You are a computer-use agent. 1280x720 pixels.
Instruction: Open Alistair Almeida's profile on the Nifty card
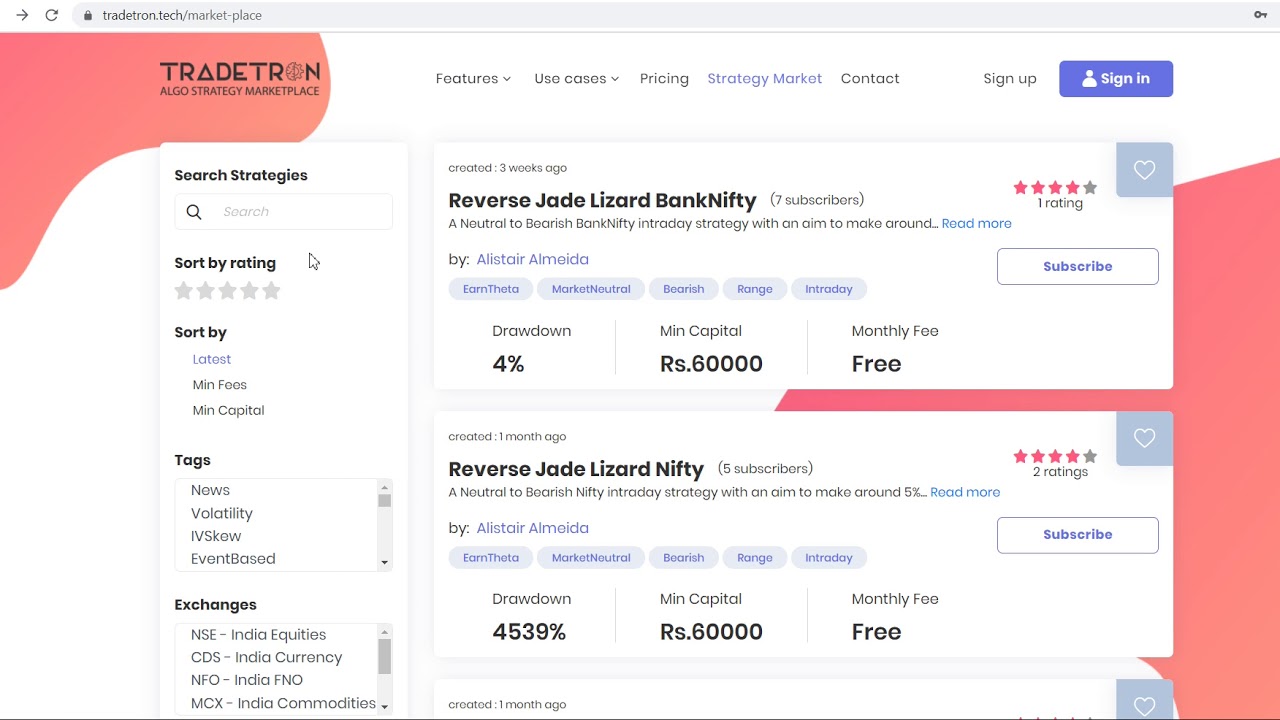pos(532,528)
